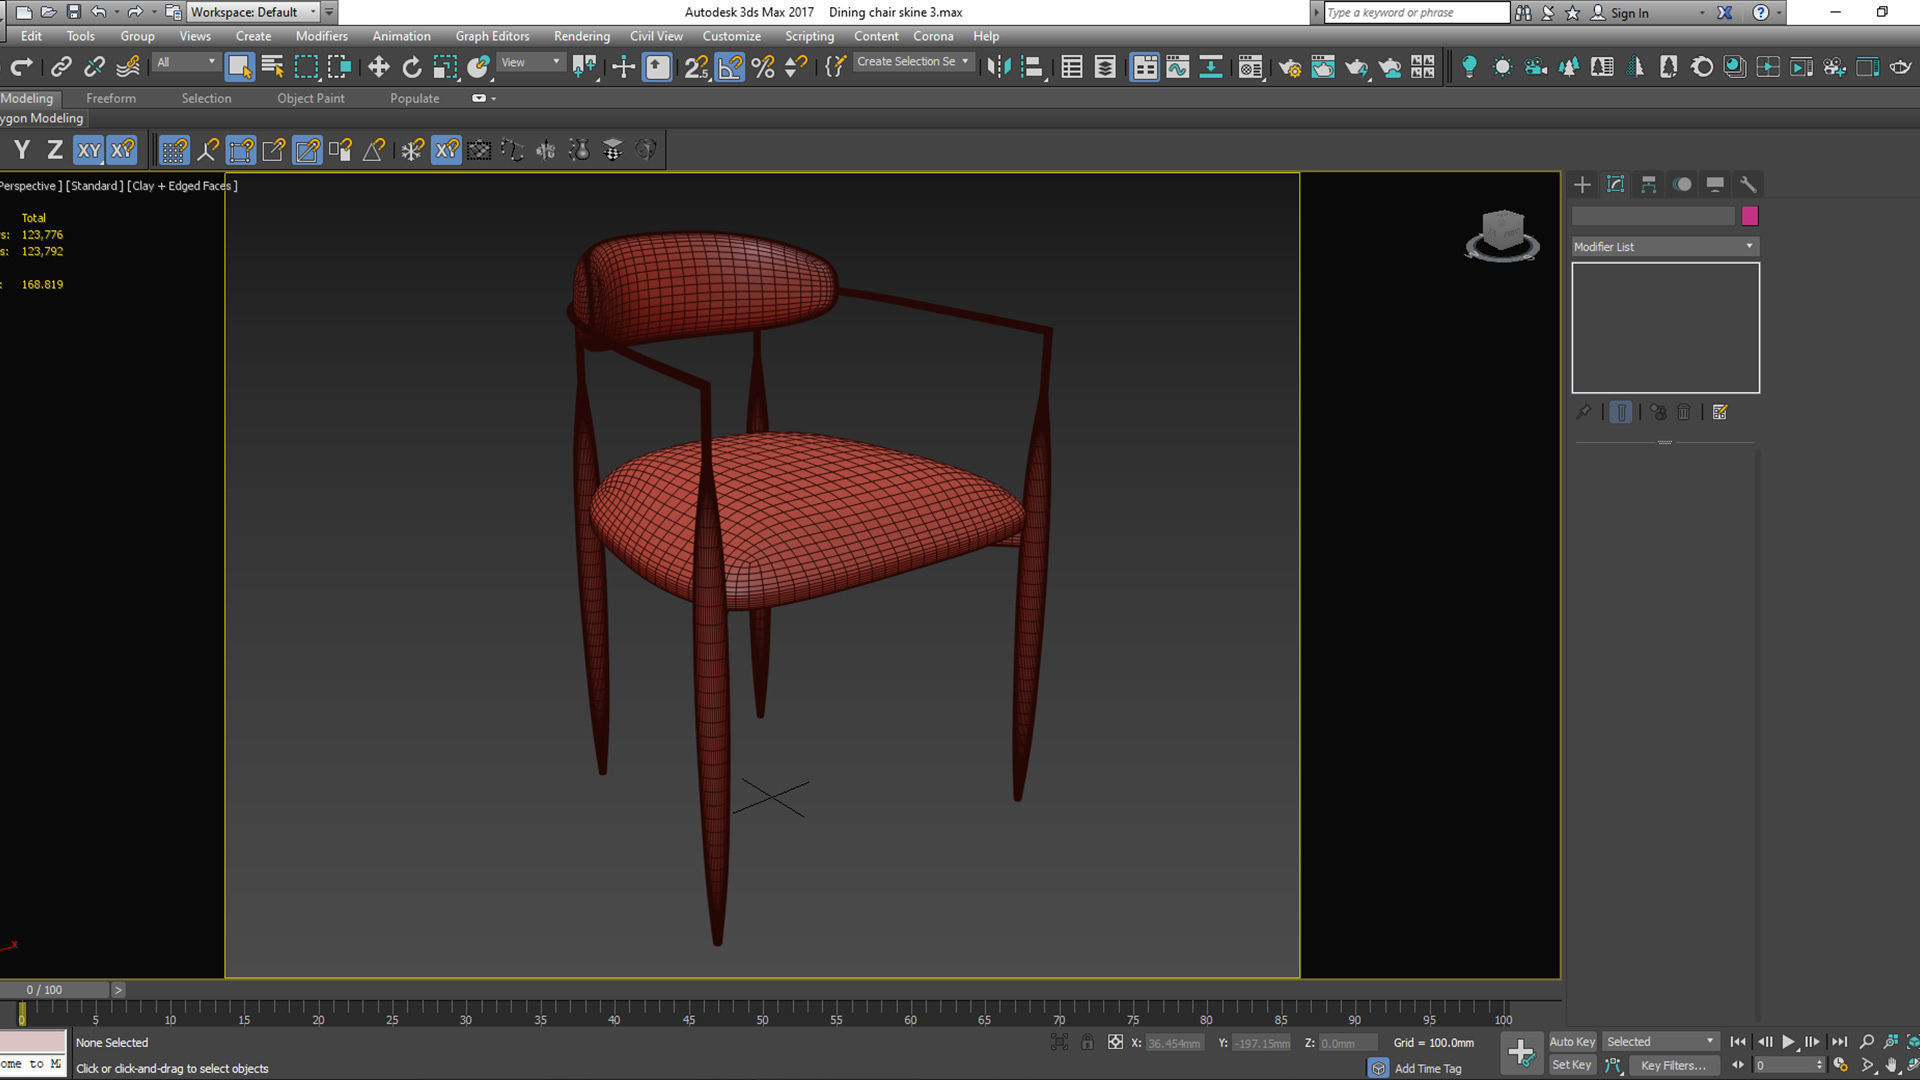Open the Help question mark dropdown arrow
1920x1080 pixels.
[1778, 12]
